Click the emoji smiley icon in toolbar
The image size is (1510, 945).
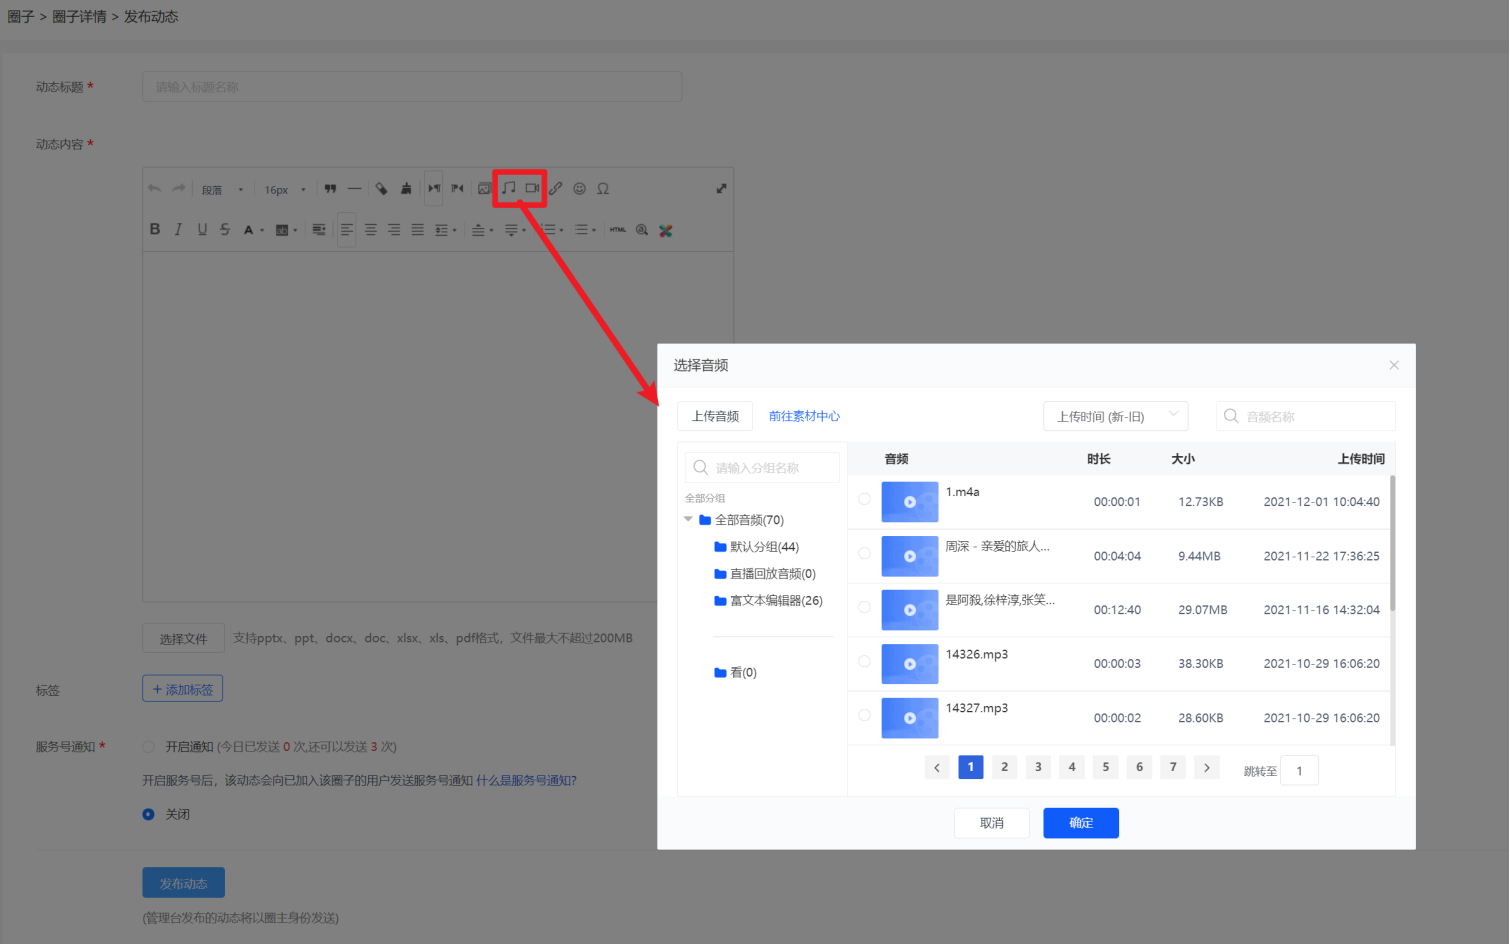579,189
